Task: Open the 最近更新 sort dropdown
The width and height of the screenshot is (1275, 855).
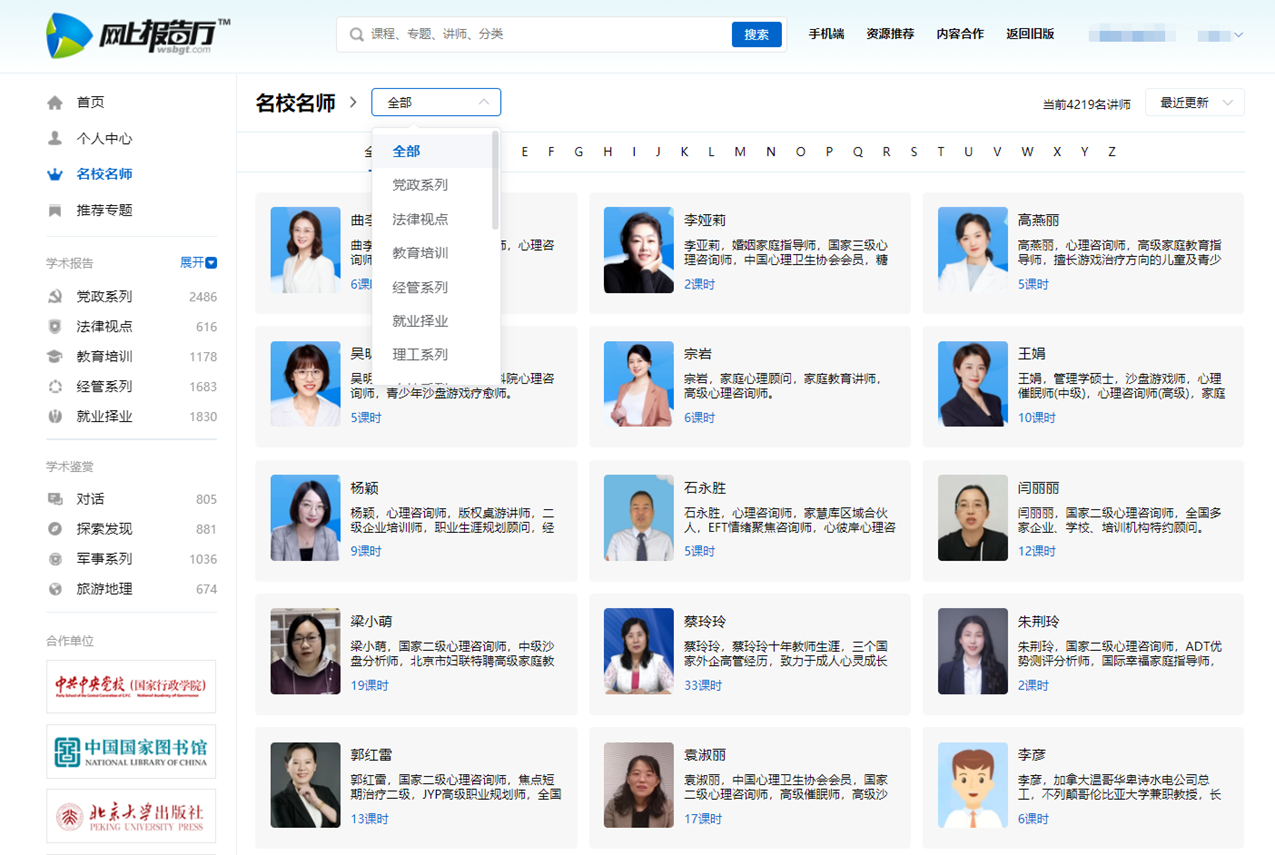Action: click(1194, 103)
